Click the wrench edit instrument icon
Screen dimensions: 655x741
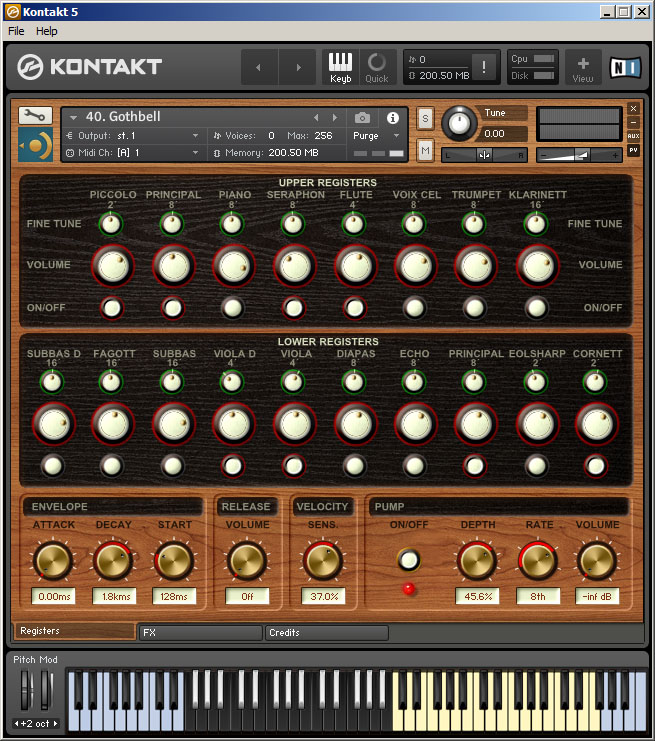(x=34, y=116)
